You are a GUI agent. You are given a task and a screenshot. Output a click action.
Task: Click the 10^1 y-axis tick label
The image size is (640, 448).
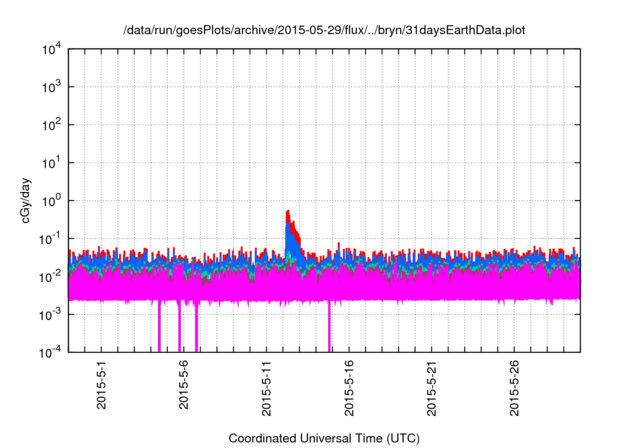(x=51, y=163)
